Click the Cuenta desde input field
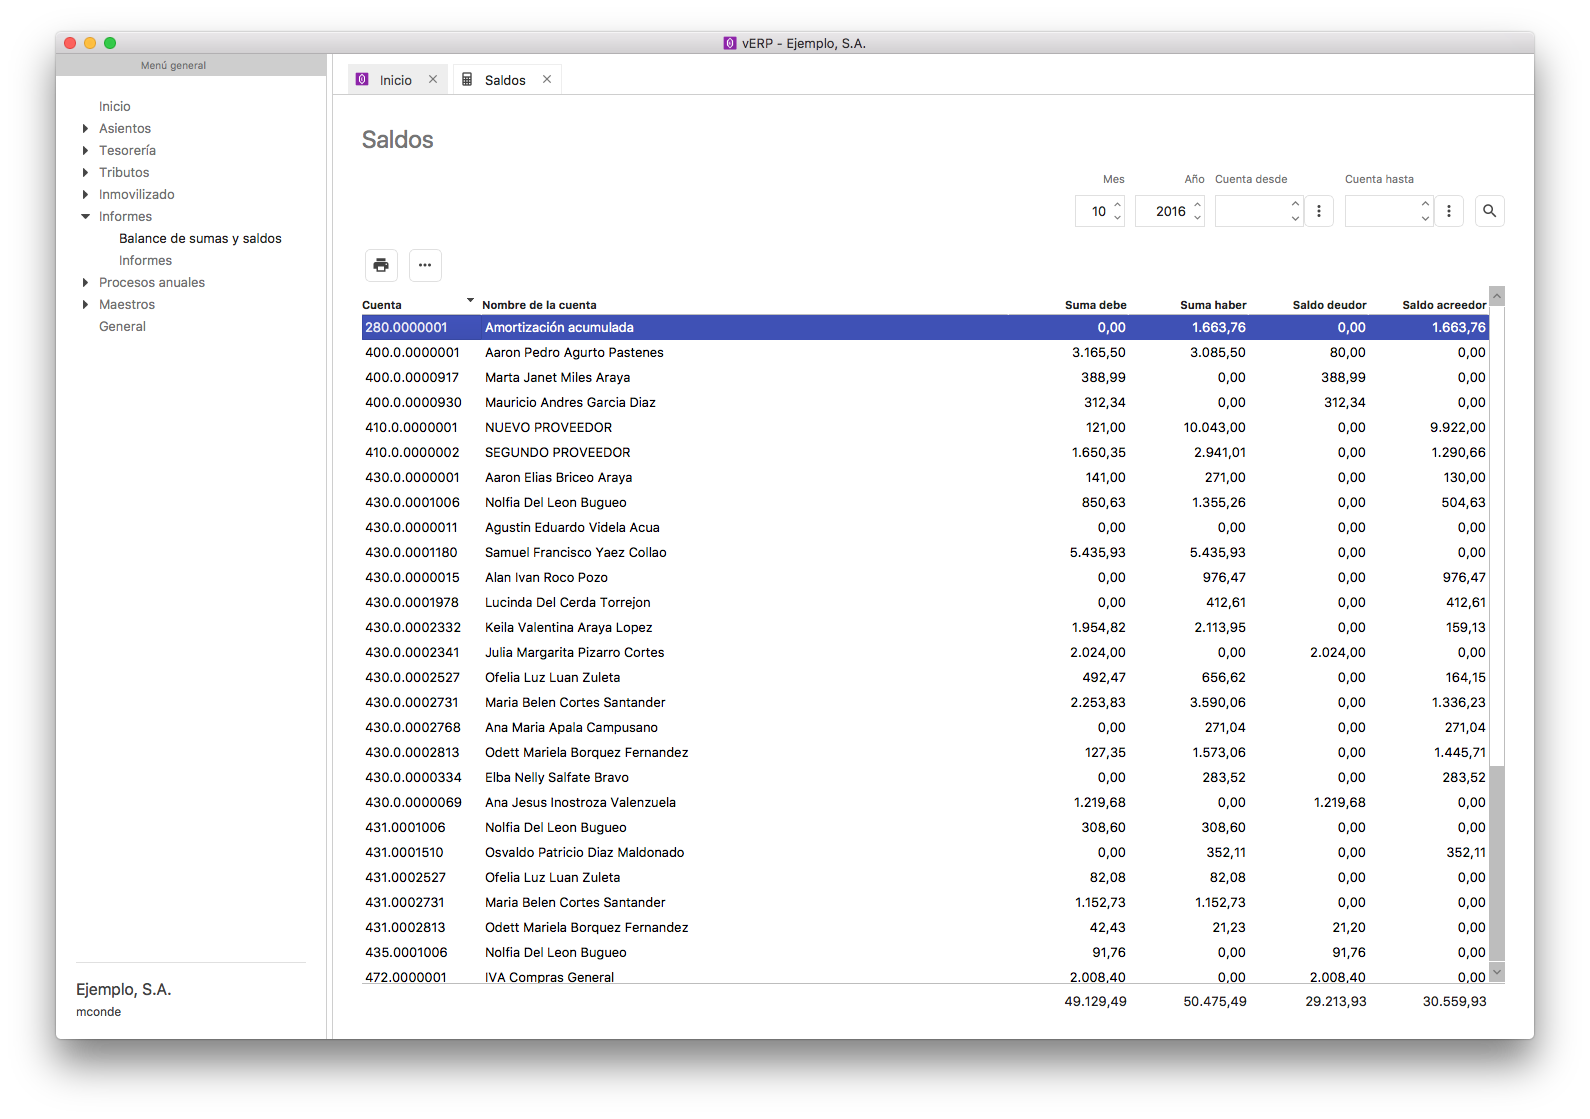 (1250, 211)
